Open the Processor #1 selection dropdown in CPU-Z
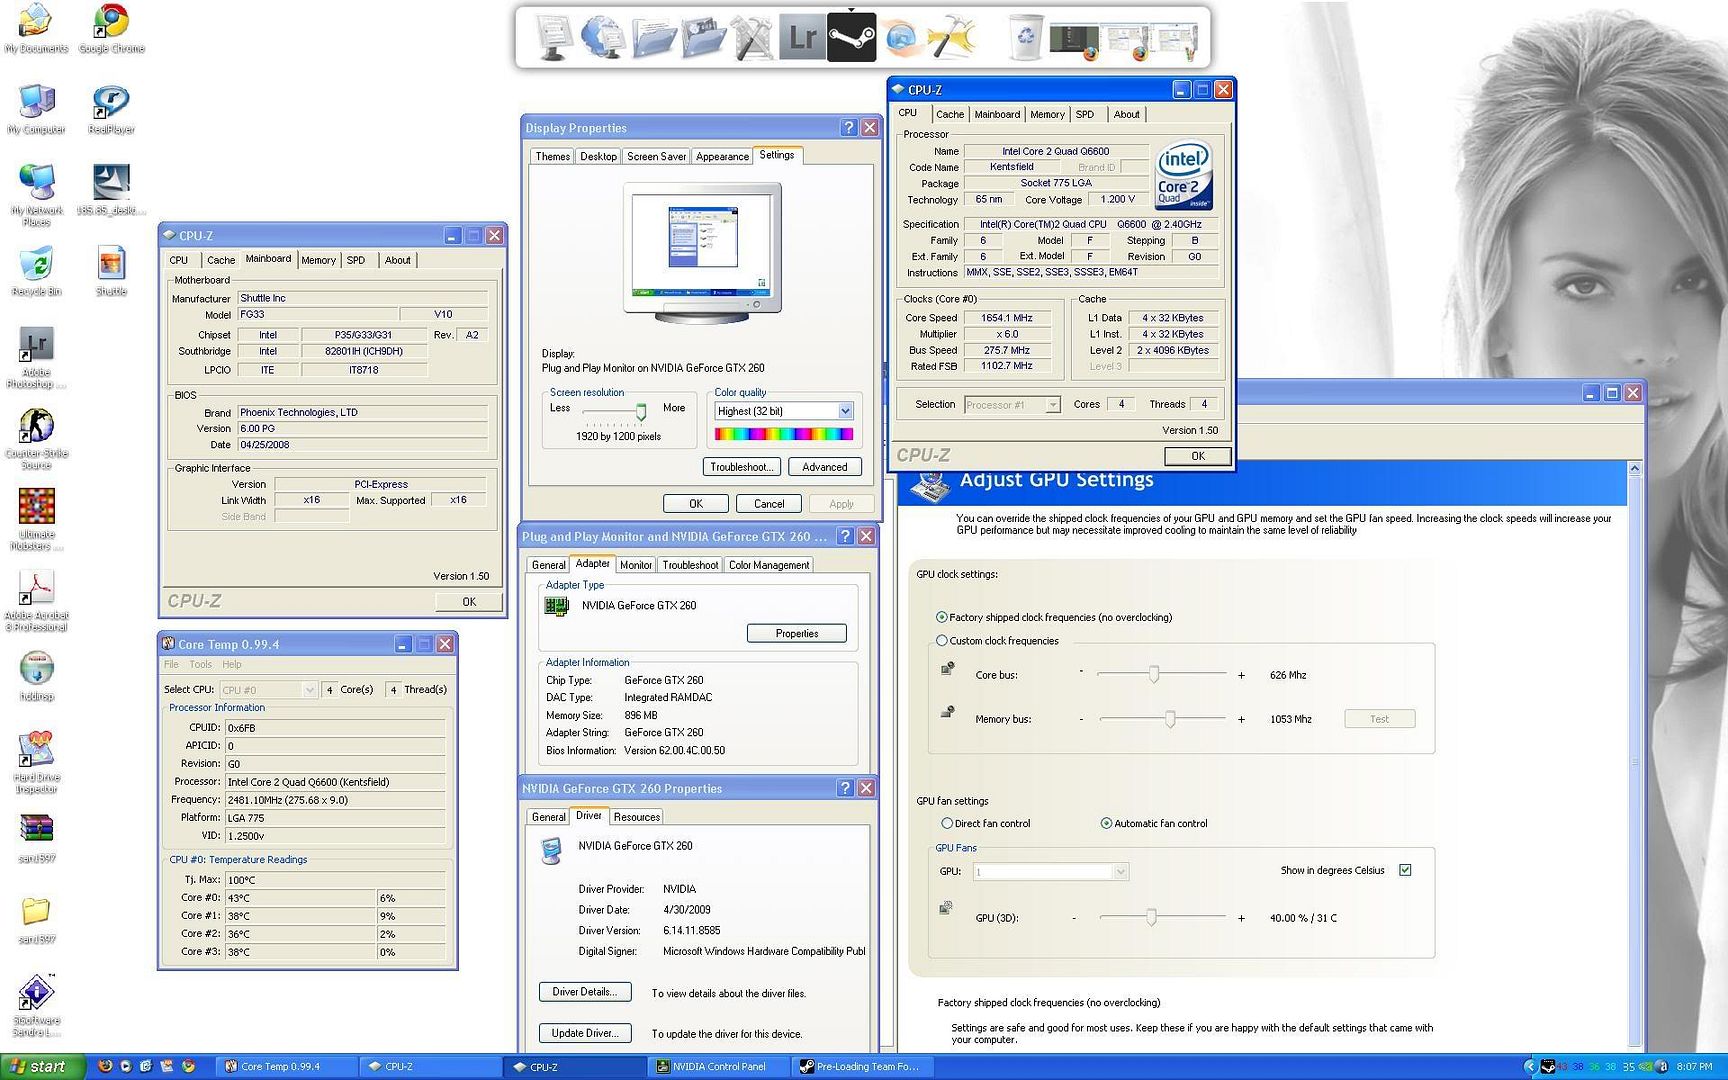 click(x=1011, y=405)
